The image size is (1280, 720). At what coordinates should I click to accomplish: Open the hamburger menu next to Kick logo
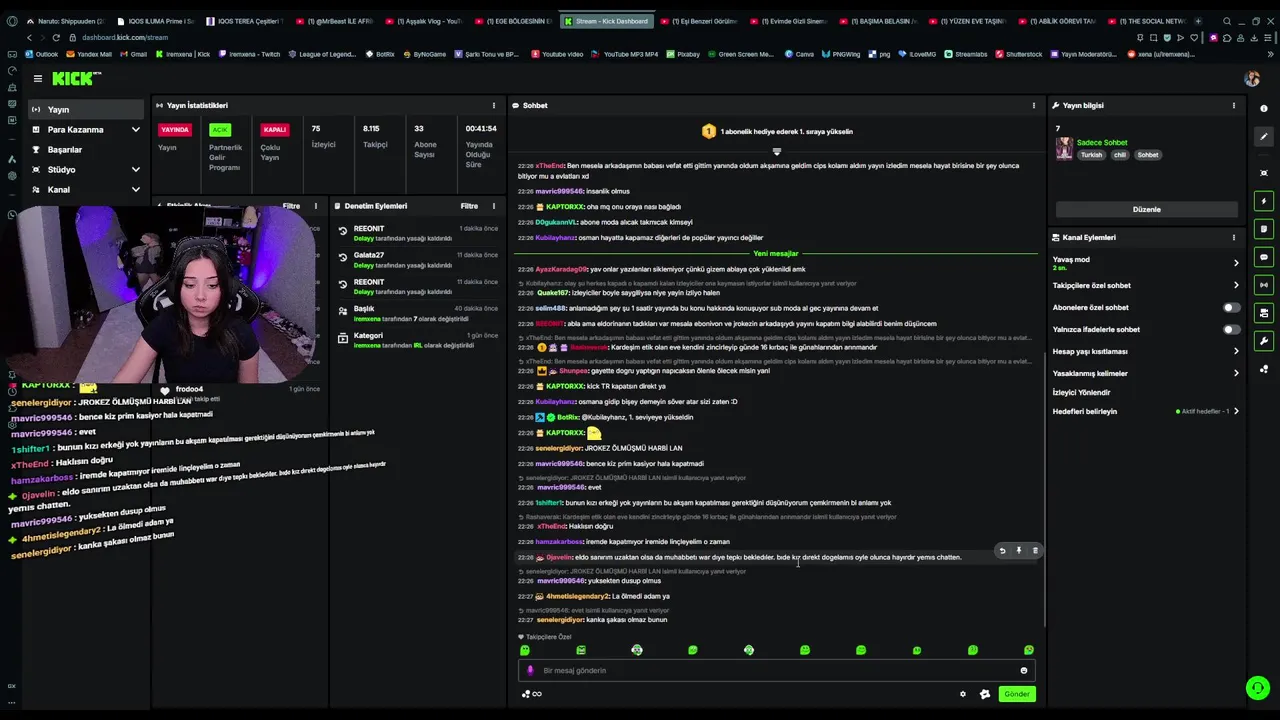click(x=37, y=78)
